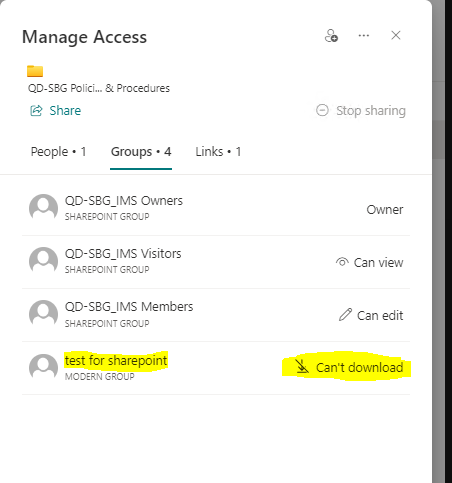Click the Stop sharing button
452x483 pixels.
361,110
